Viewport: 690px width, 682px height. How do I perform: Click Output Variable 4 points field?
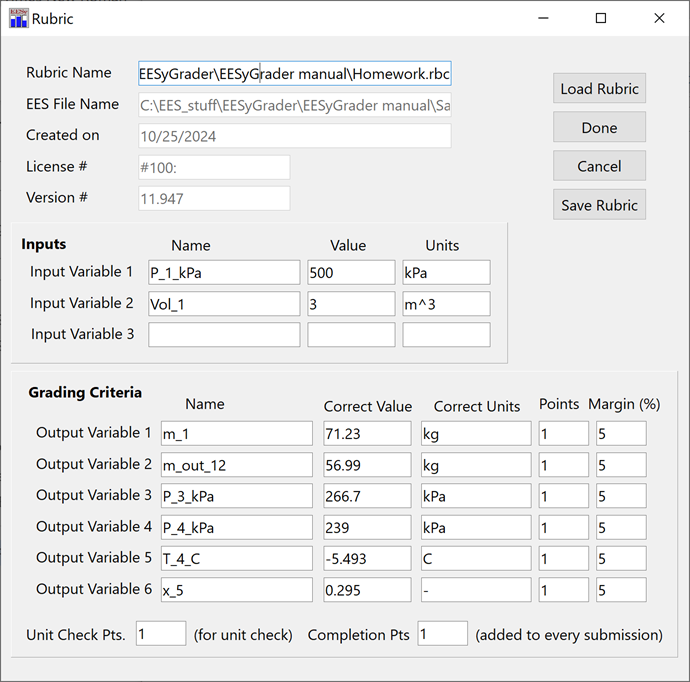[x=564, y=527]
